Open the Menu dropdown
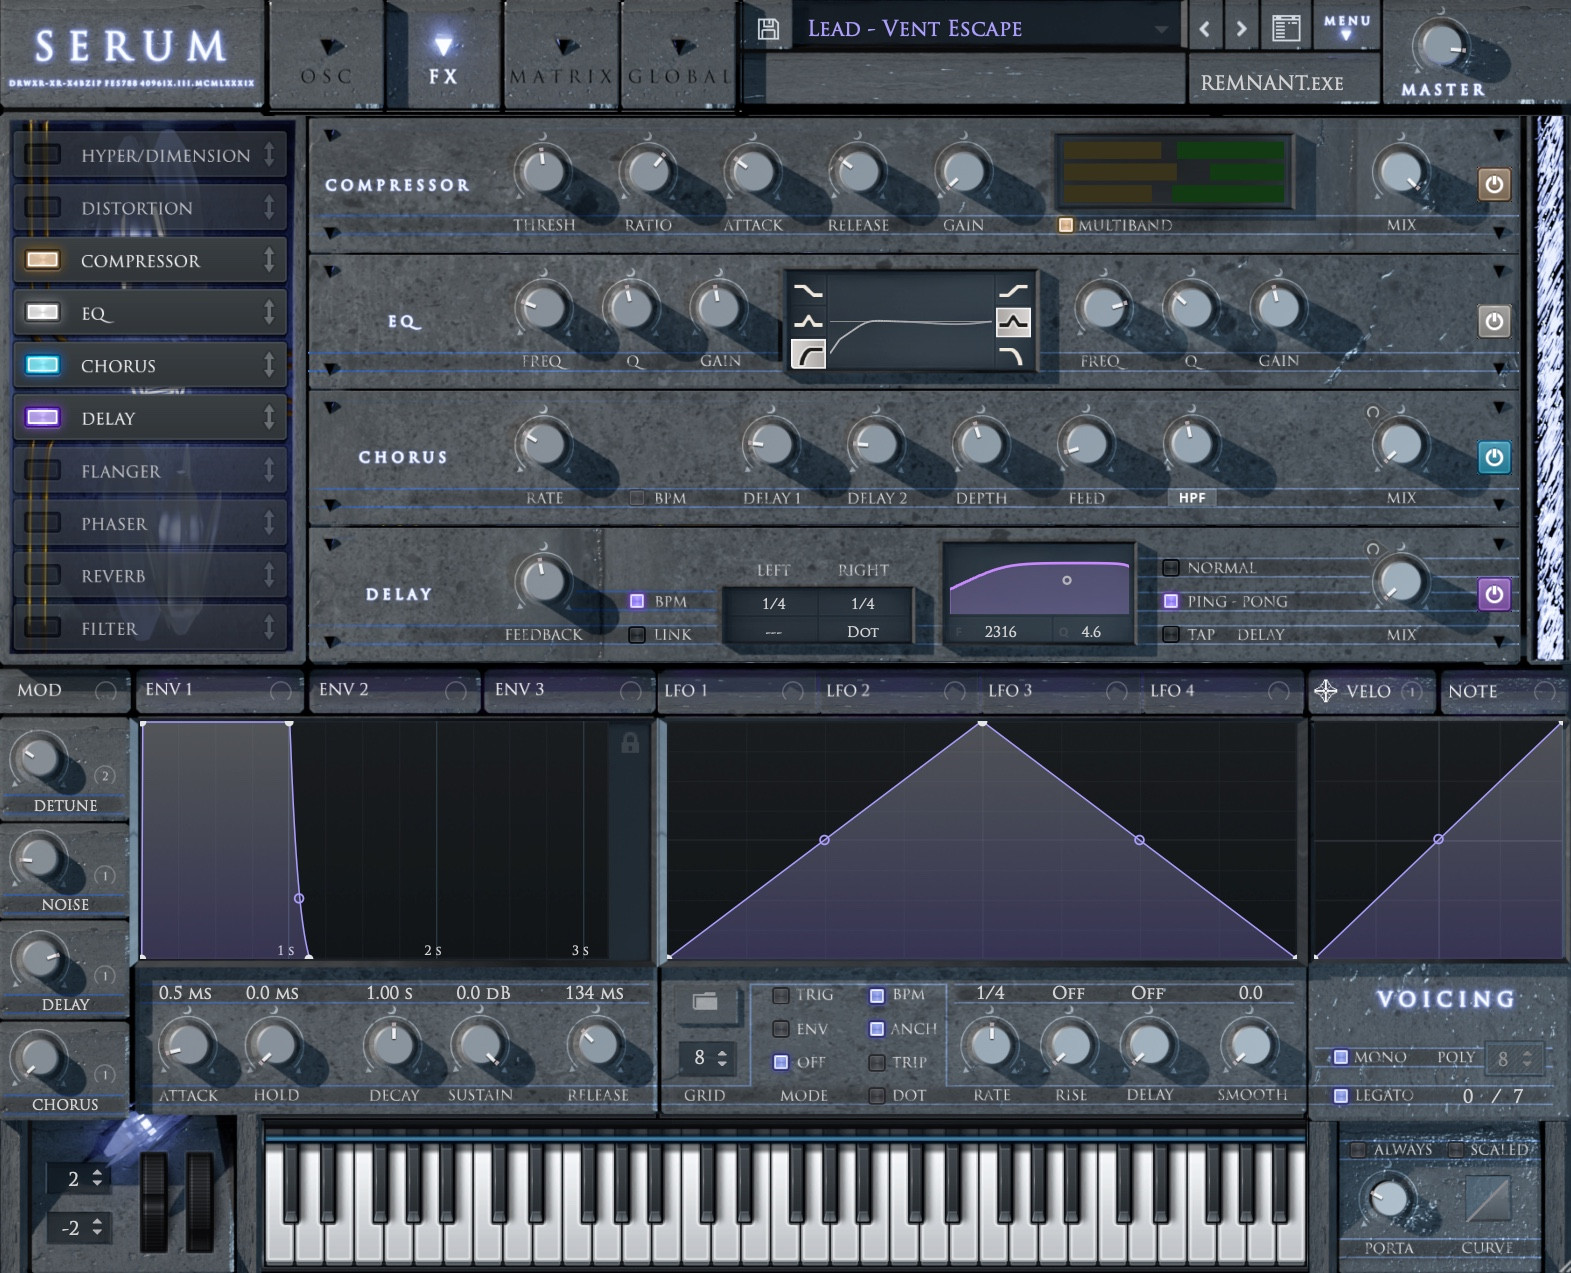1571x1273 pixels. 1346,27
